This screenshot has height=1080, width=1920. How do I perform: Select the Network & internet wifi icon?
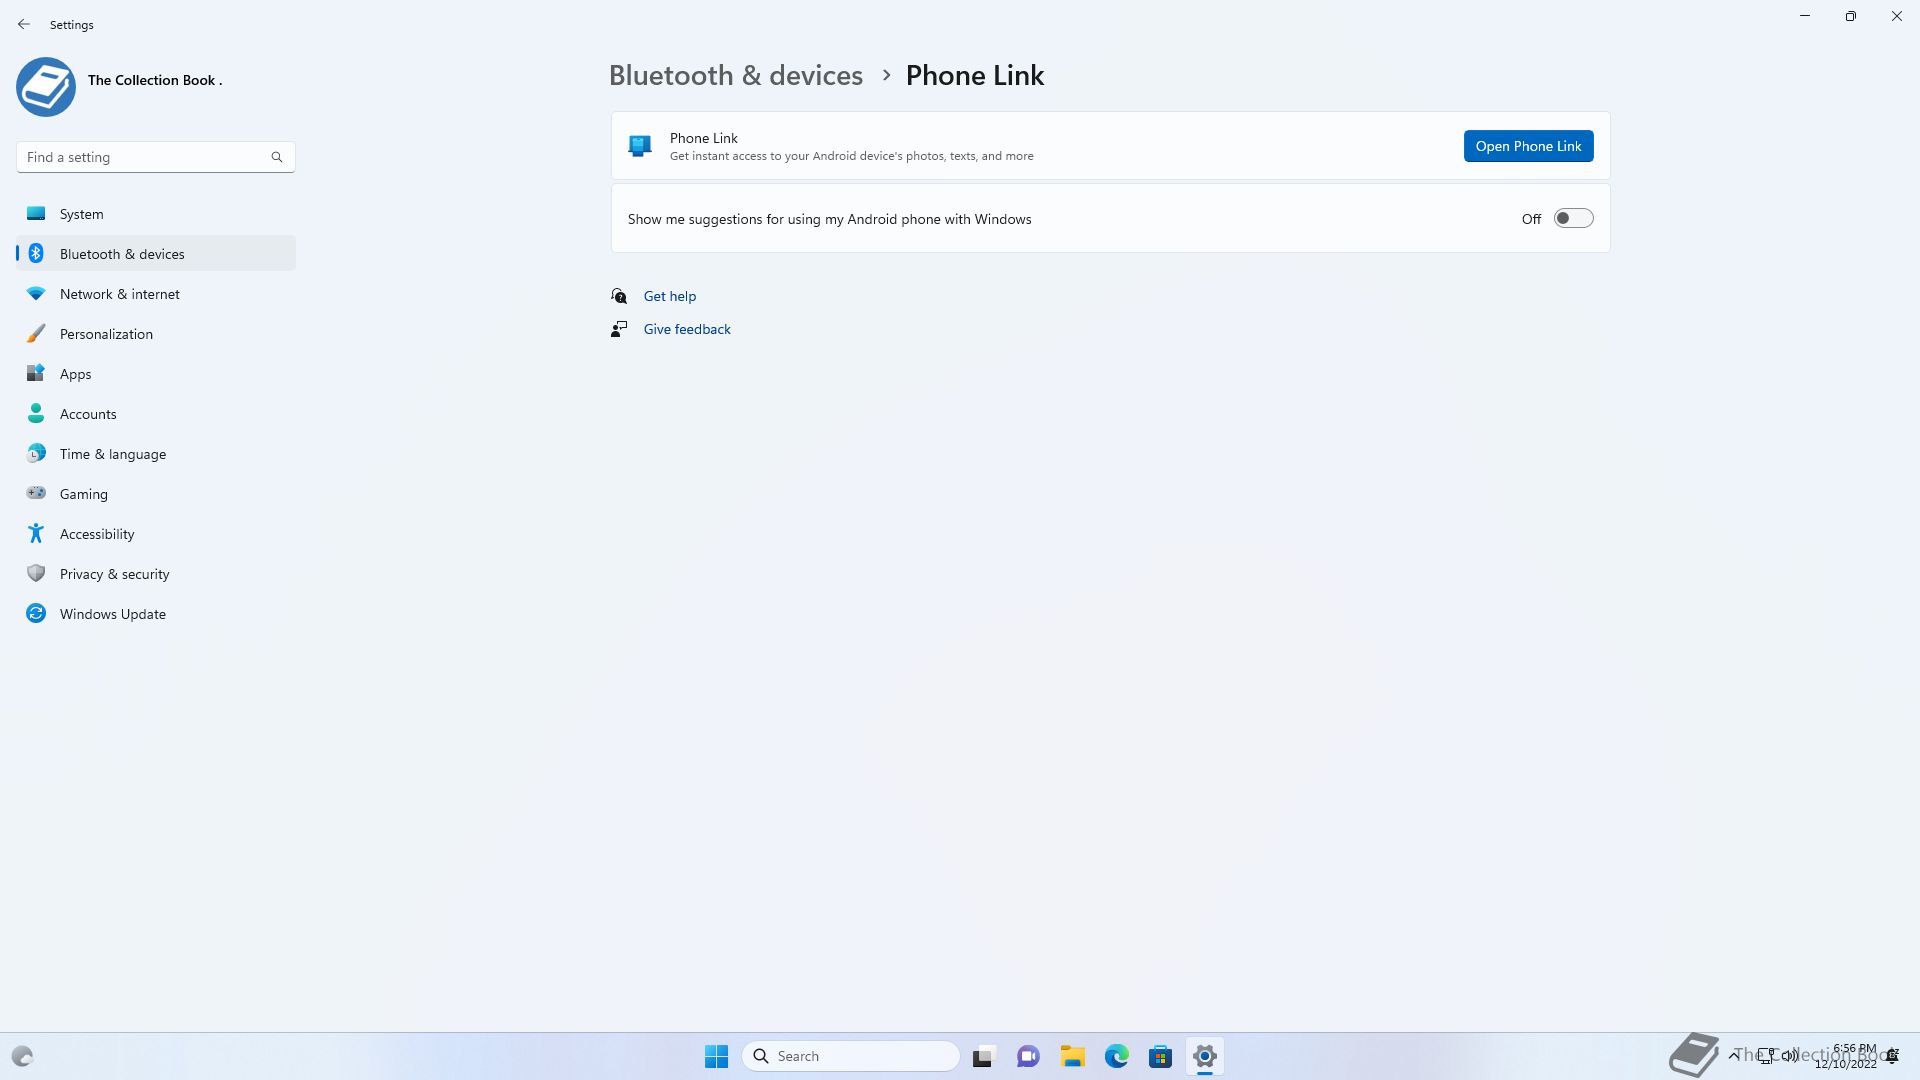pos(36,294)
